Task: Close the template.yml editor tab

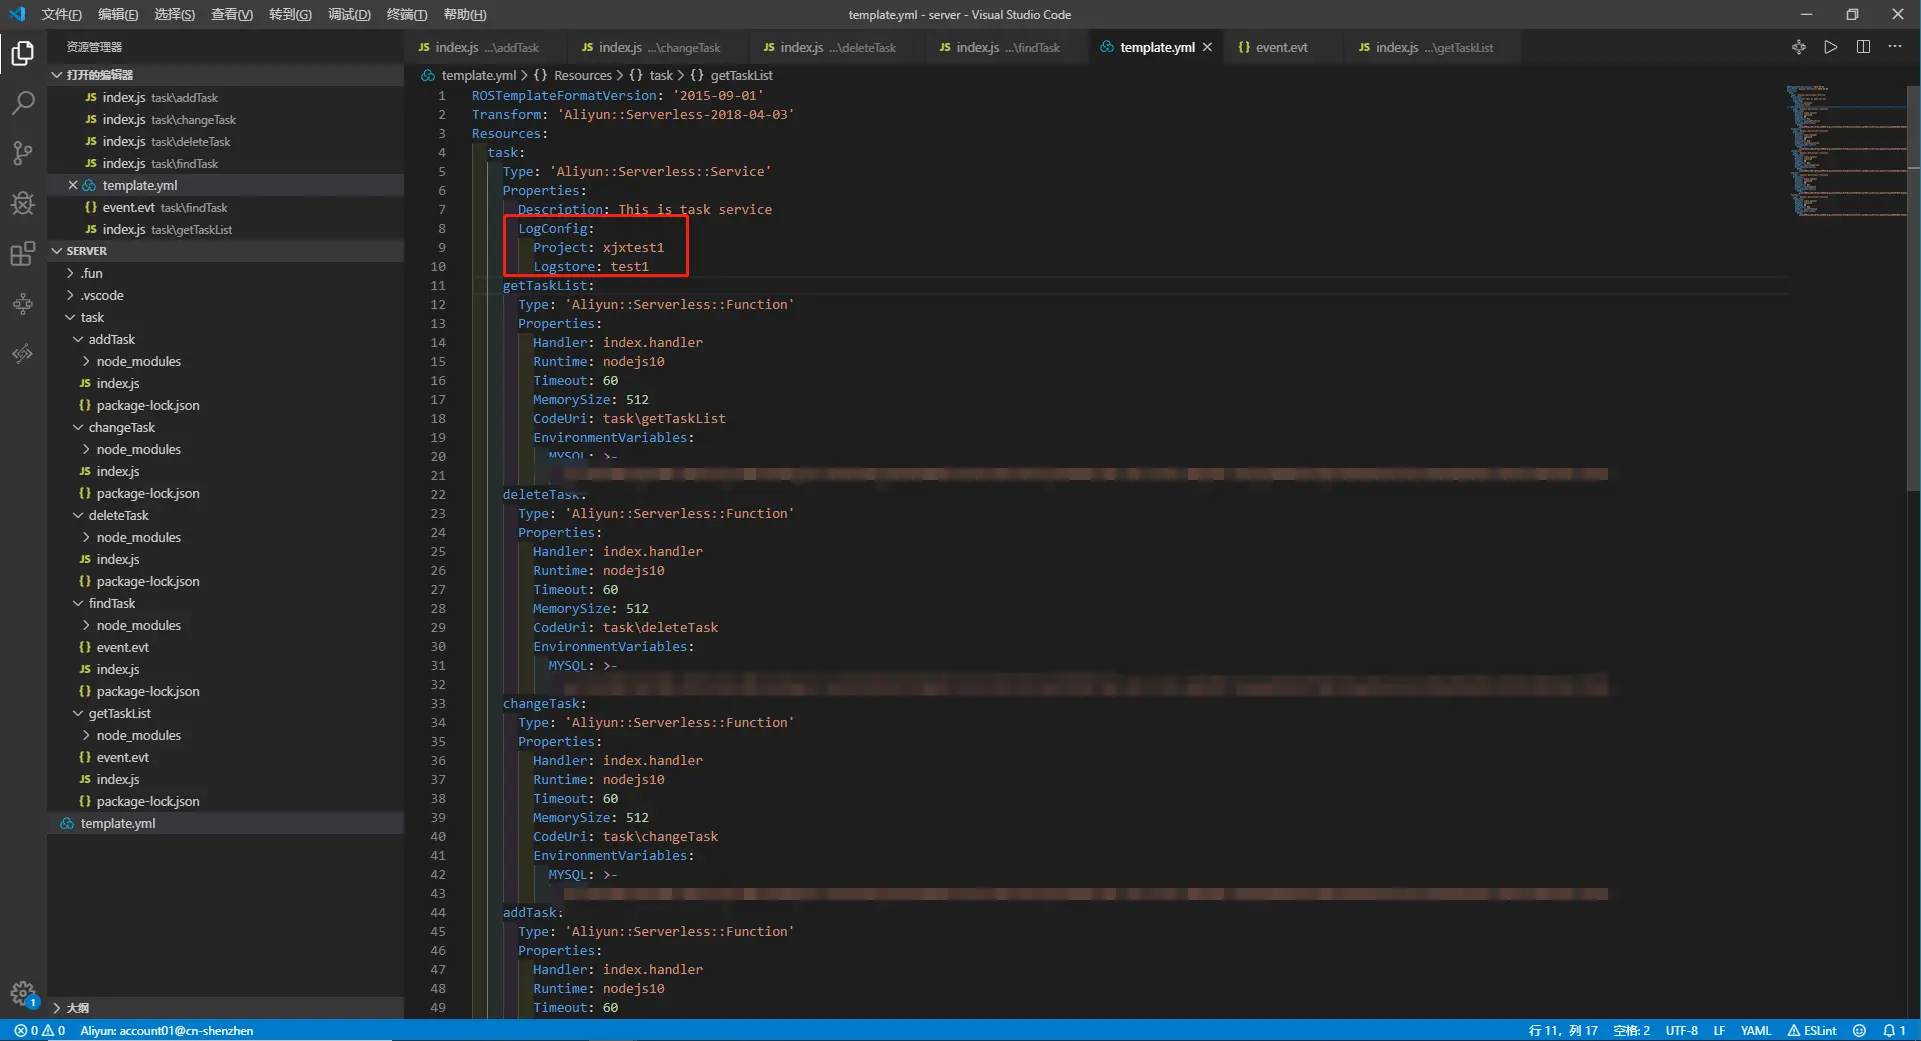Action: coord(1207,47)
